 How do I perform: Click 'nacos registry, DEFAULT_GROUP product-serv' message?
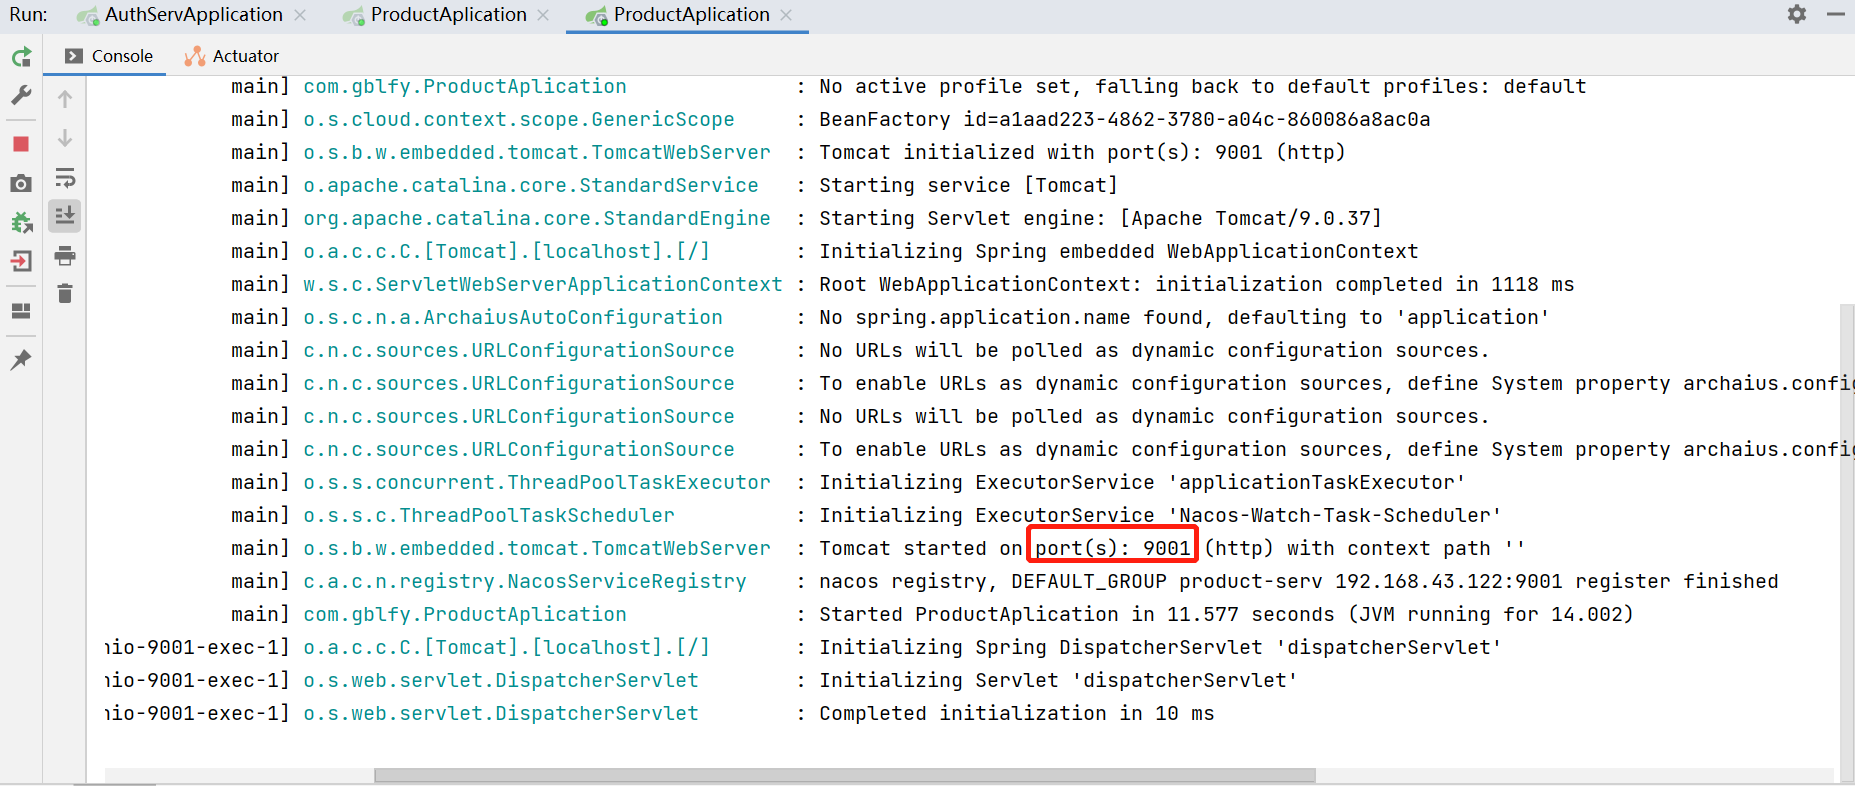(1298, 581)
